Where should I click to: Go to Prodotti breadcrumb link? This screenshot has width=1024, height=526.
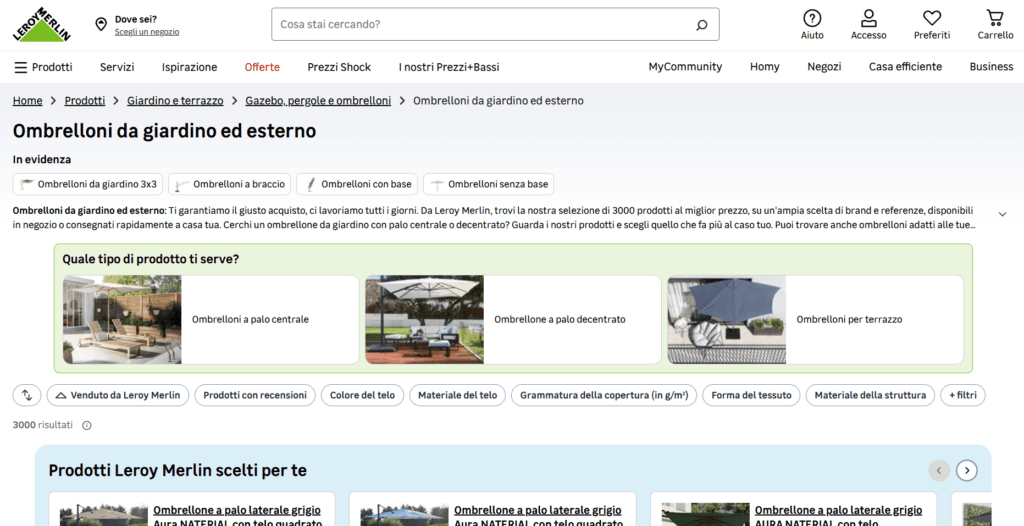(85, 101)
